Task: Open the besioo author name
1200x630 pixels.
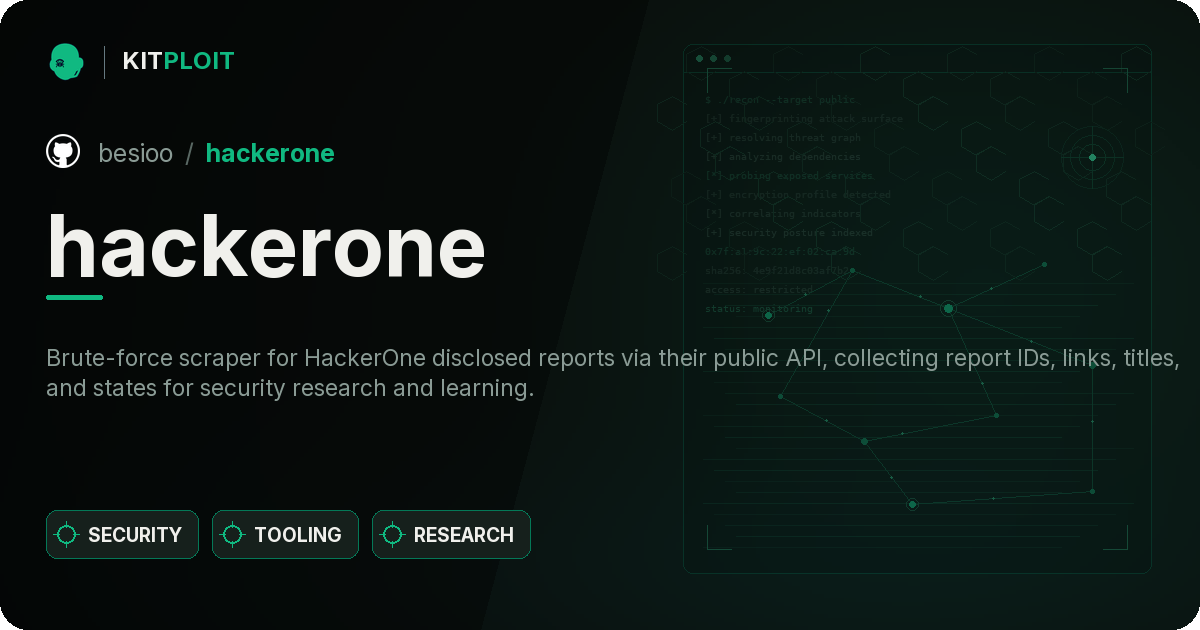Action: (x=135, y=153)
